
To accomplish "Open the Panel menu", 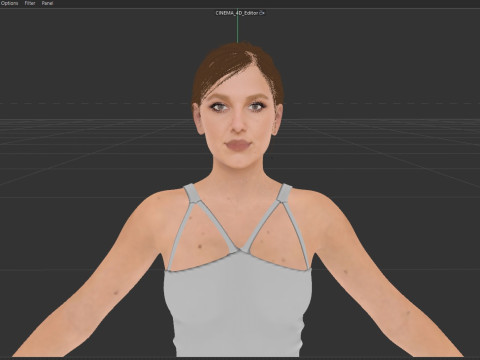I will click(47, 3).
